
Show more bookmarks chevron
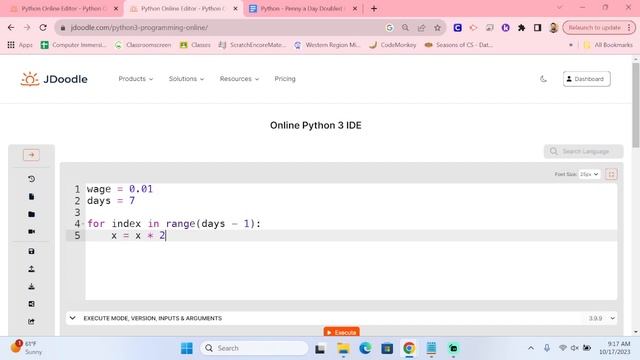[571, 45]
